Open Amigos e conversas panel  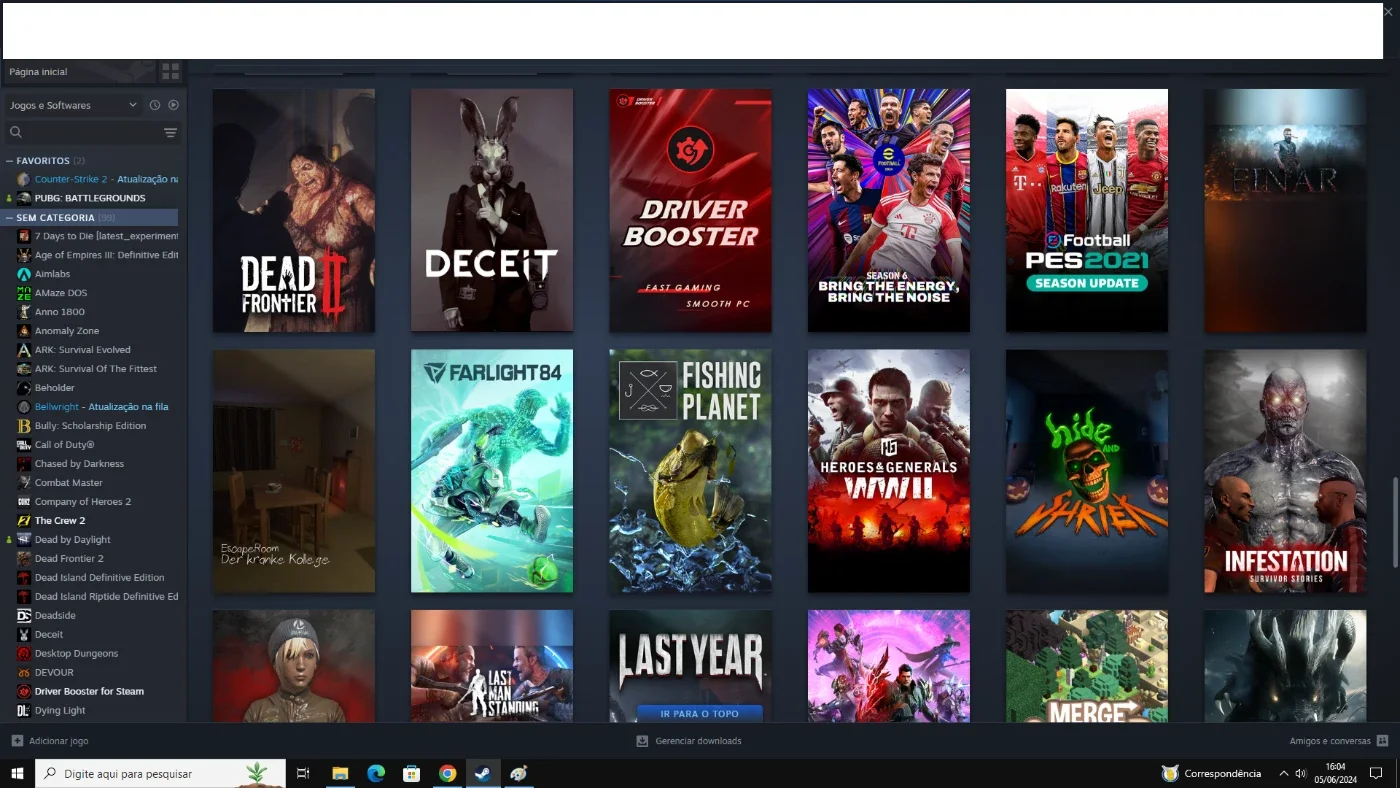click(x=1339, y=741)
